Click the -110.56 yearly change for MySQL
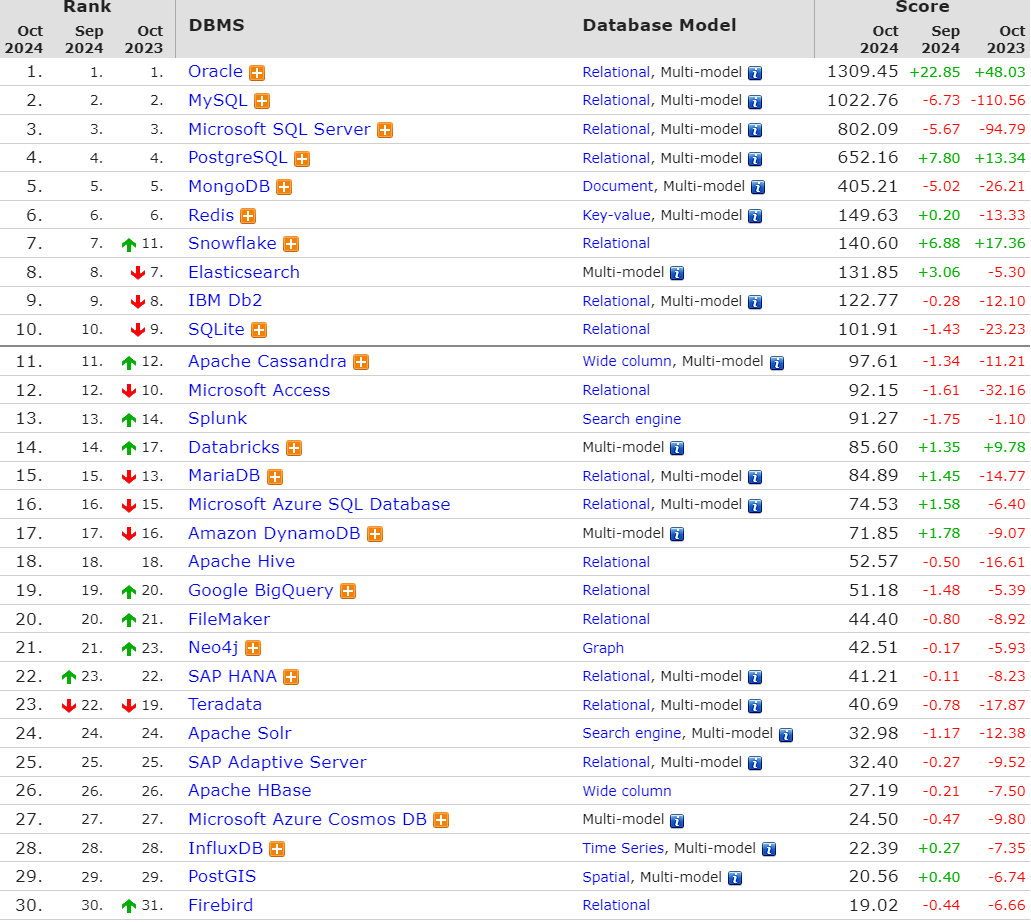 click(x=998, y=101)
